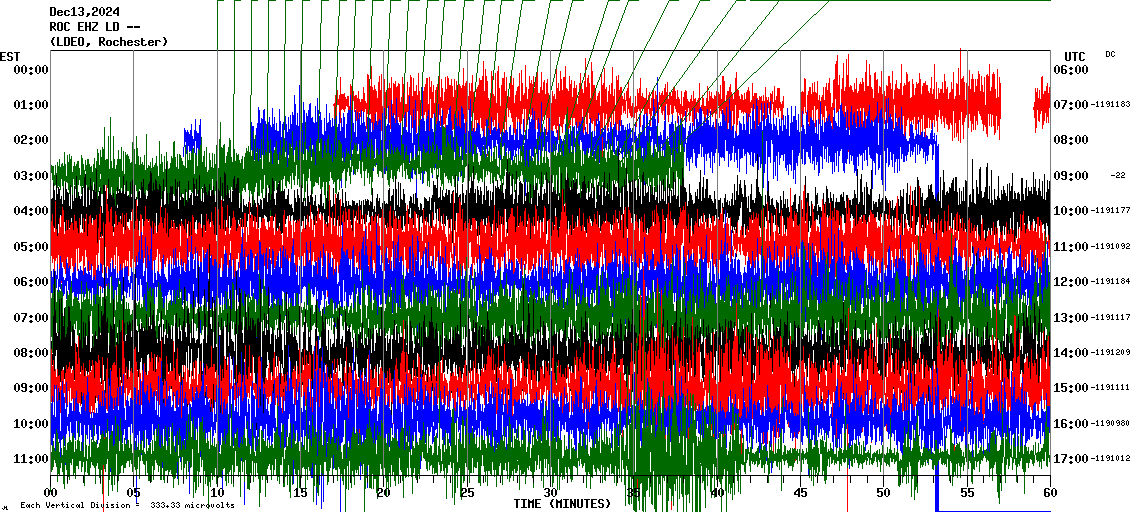Click the 30 minute tick label
The height and width of the screenshot is (519, 1130).
click(550, 493)
